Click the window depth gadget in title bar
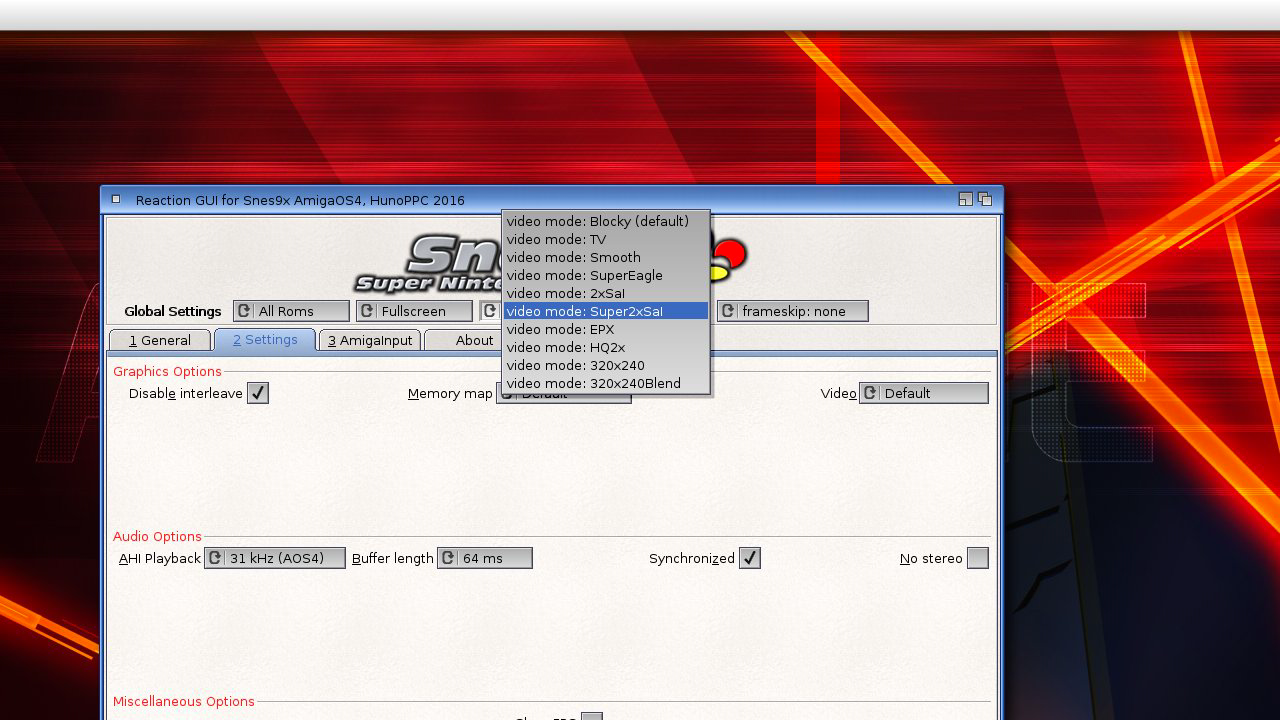This screenshot has height=720, width=1280. [x=985, y=199]
